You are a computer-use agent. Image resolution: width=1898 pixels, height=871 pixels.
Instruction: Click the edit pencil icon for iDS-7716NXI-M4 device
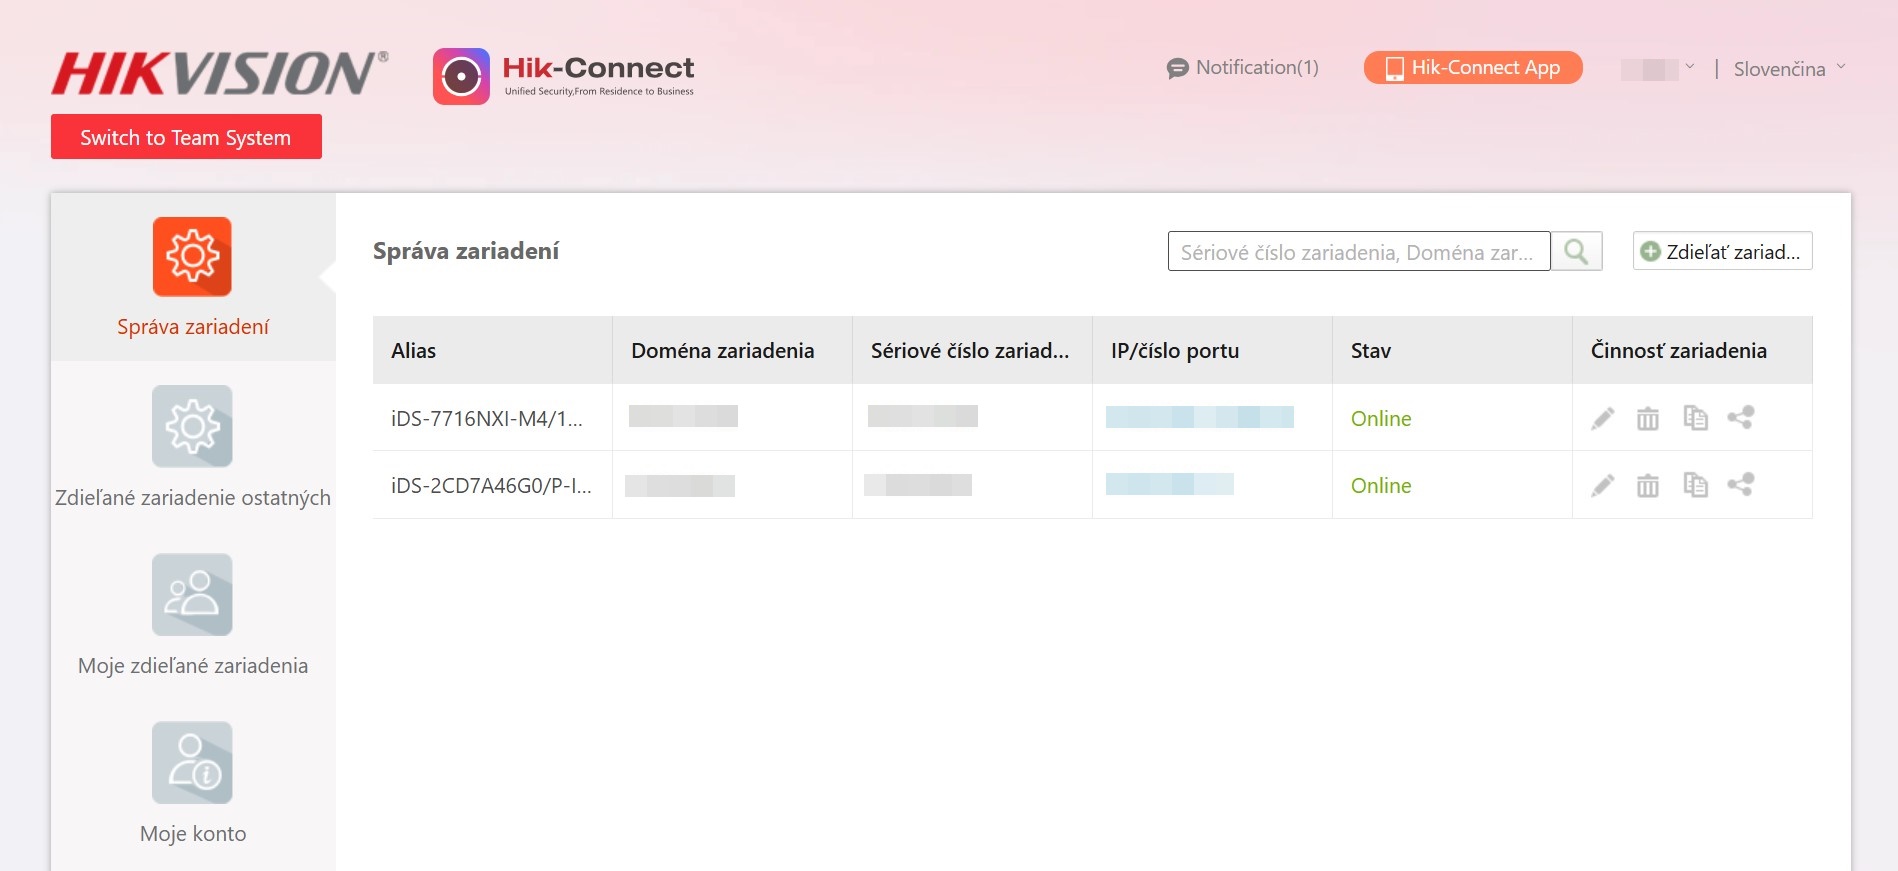click(1602, 418)
